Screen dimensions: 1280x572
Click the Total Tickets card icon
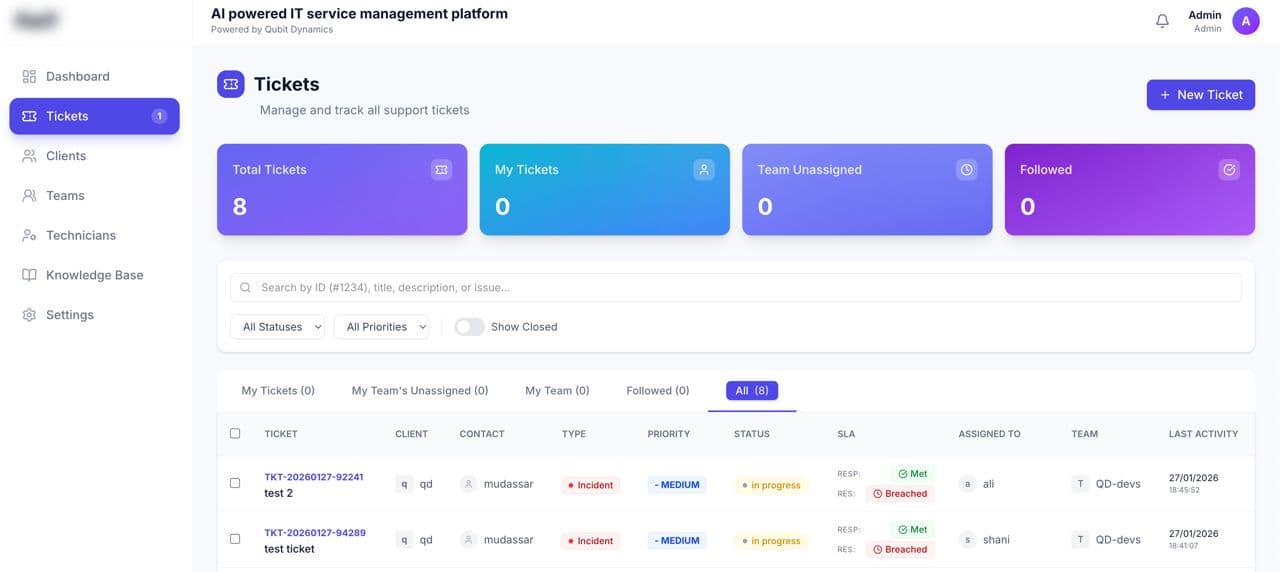point(441,170)
